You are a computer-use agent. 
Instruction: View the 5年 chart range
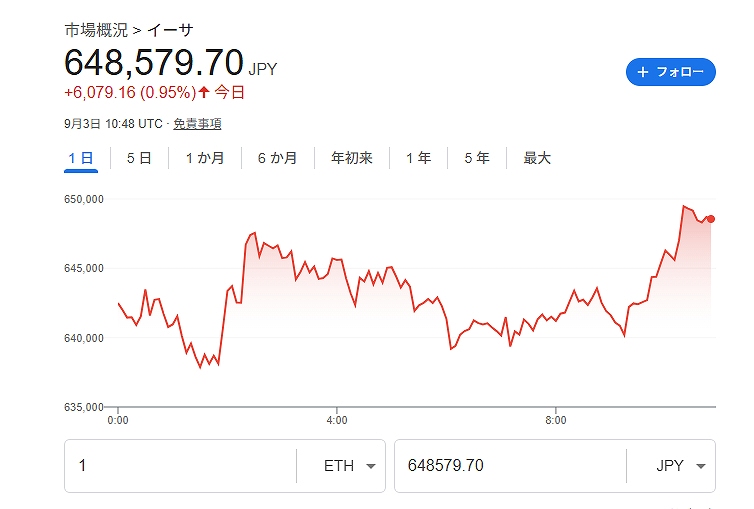pyautogui.click(x=477, y=158)
